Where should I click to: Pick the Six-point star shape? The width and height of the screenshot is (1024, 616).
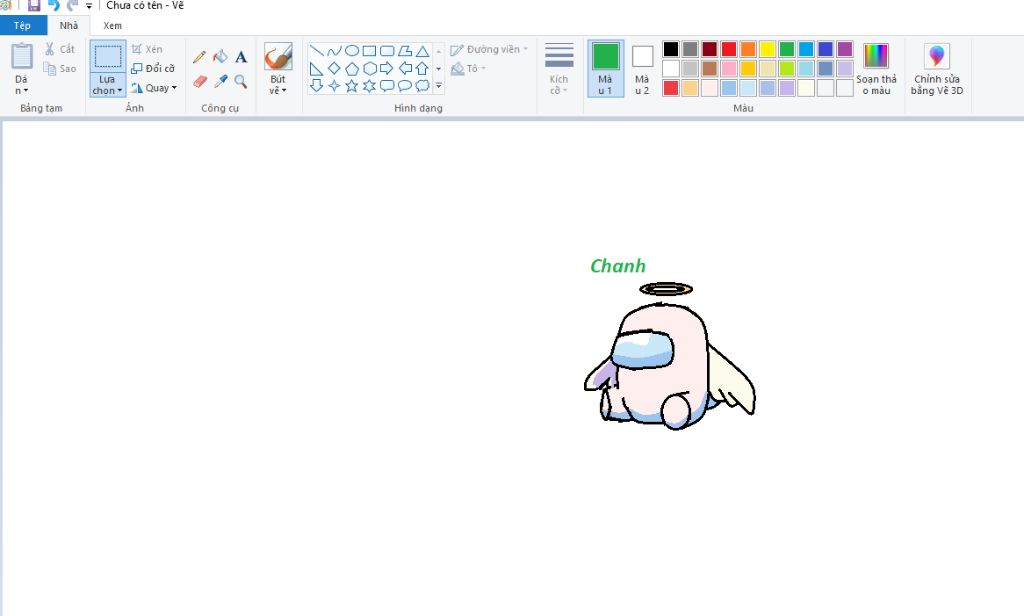370,86
